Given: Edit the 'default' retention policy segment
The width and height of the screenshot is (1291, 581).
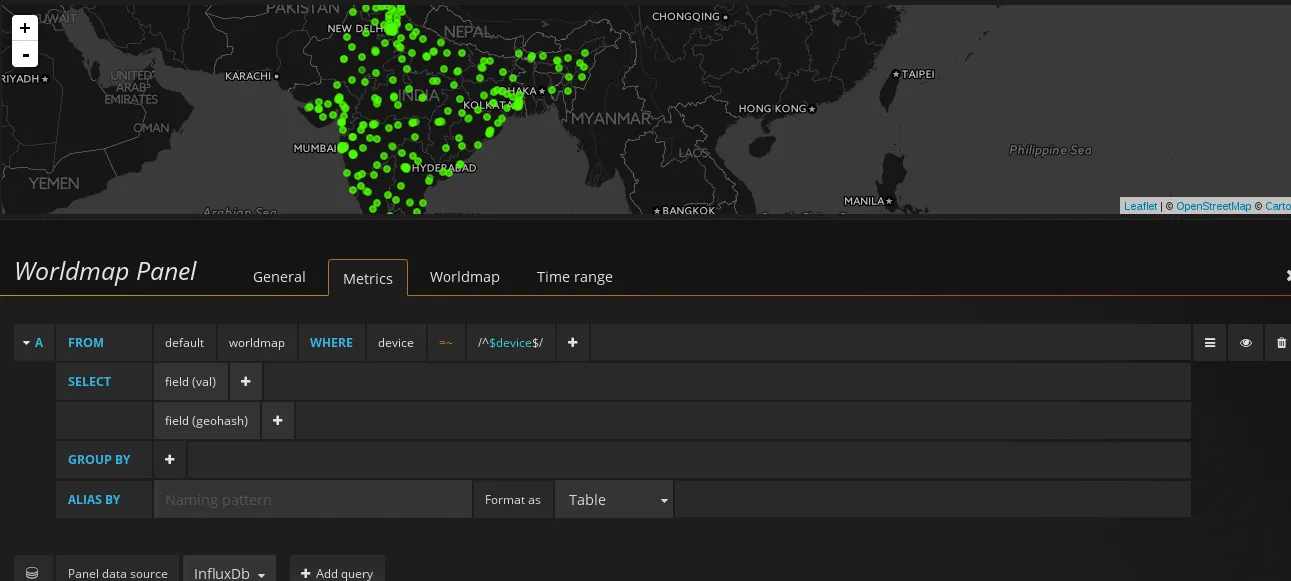Looking at the screenshot, I should coord(184,342).
